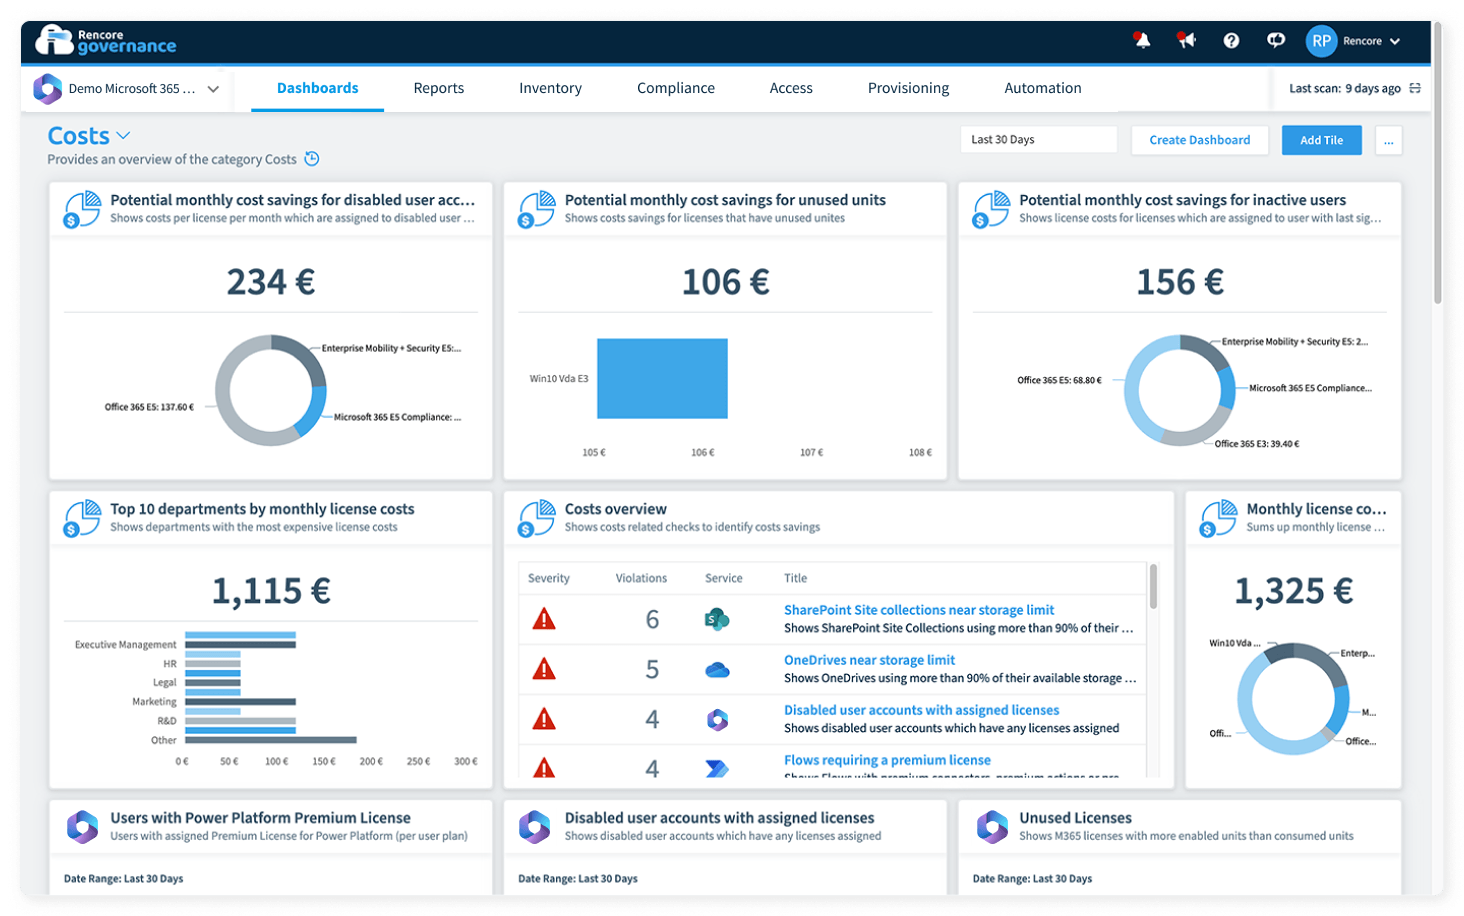
Task: Click the cost icon on Top 10 departments tile
Action: [82, 518]
